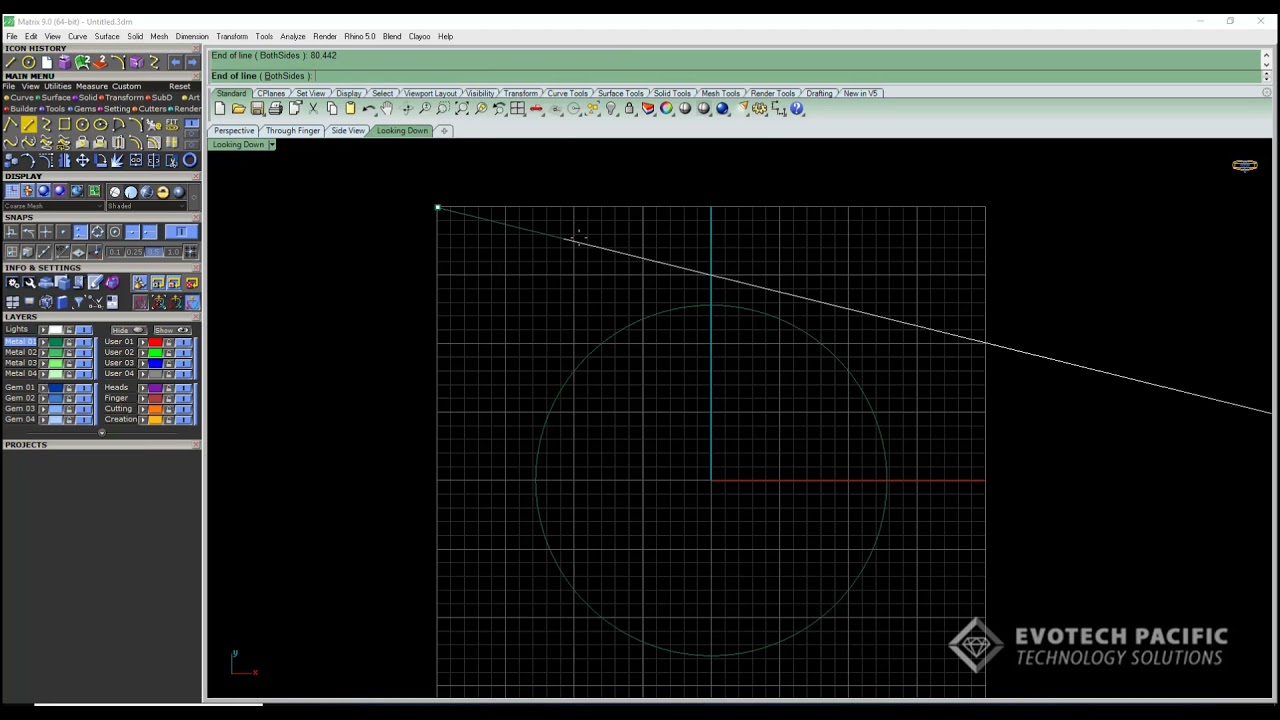The image size is (1280, 720).
Task: Click the blue Help question mark icon
Action: pos(796,108)
